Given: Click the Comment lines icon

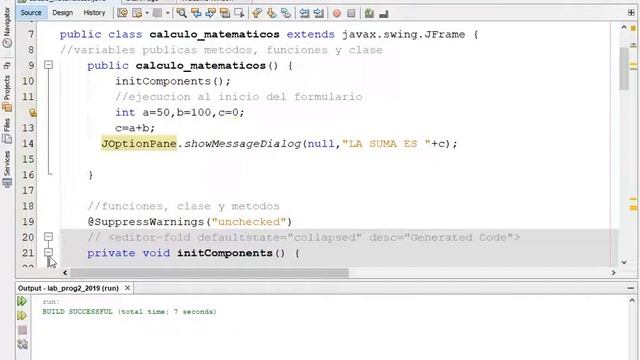Looking at the screenshot, I should coord(369,13).
